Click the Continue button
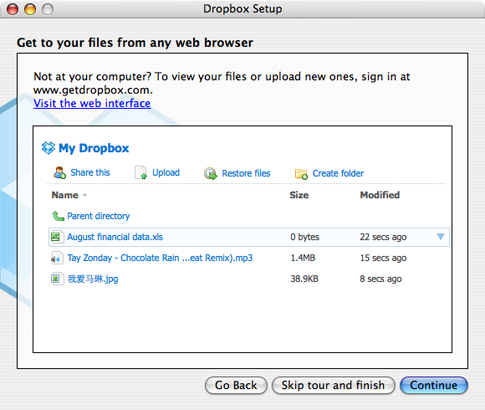485x410 pixels. tap(434, 385)
